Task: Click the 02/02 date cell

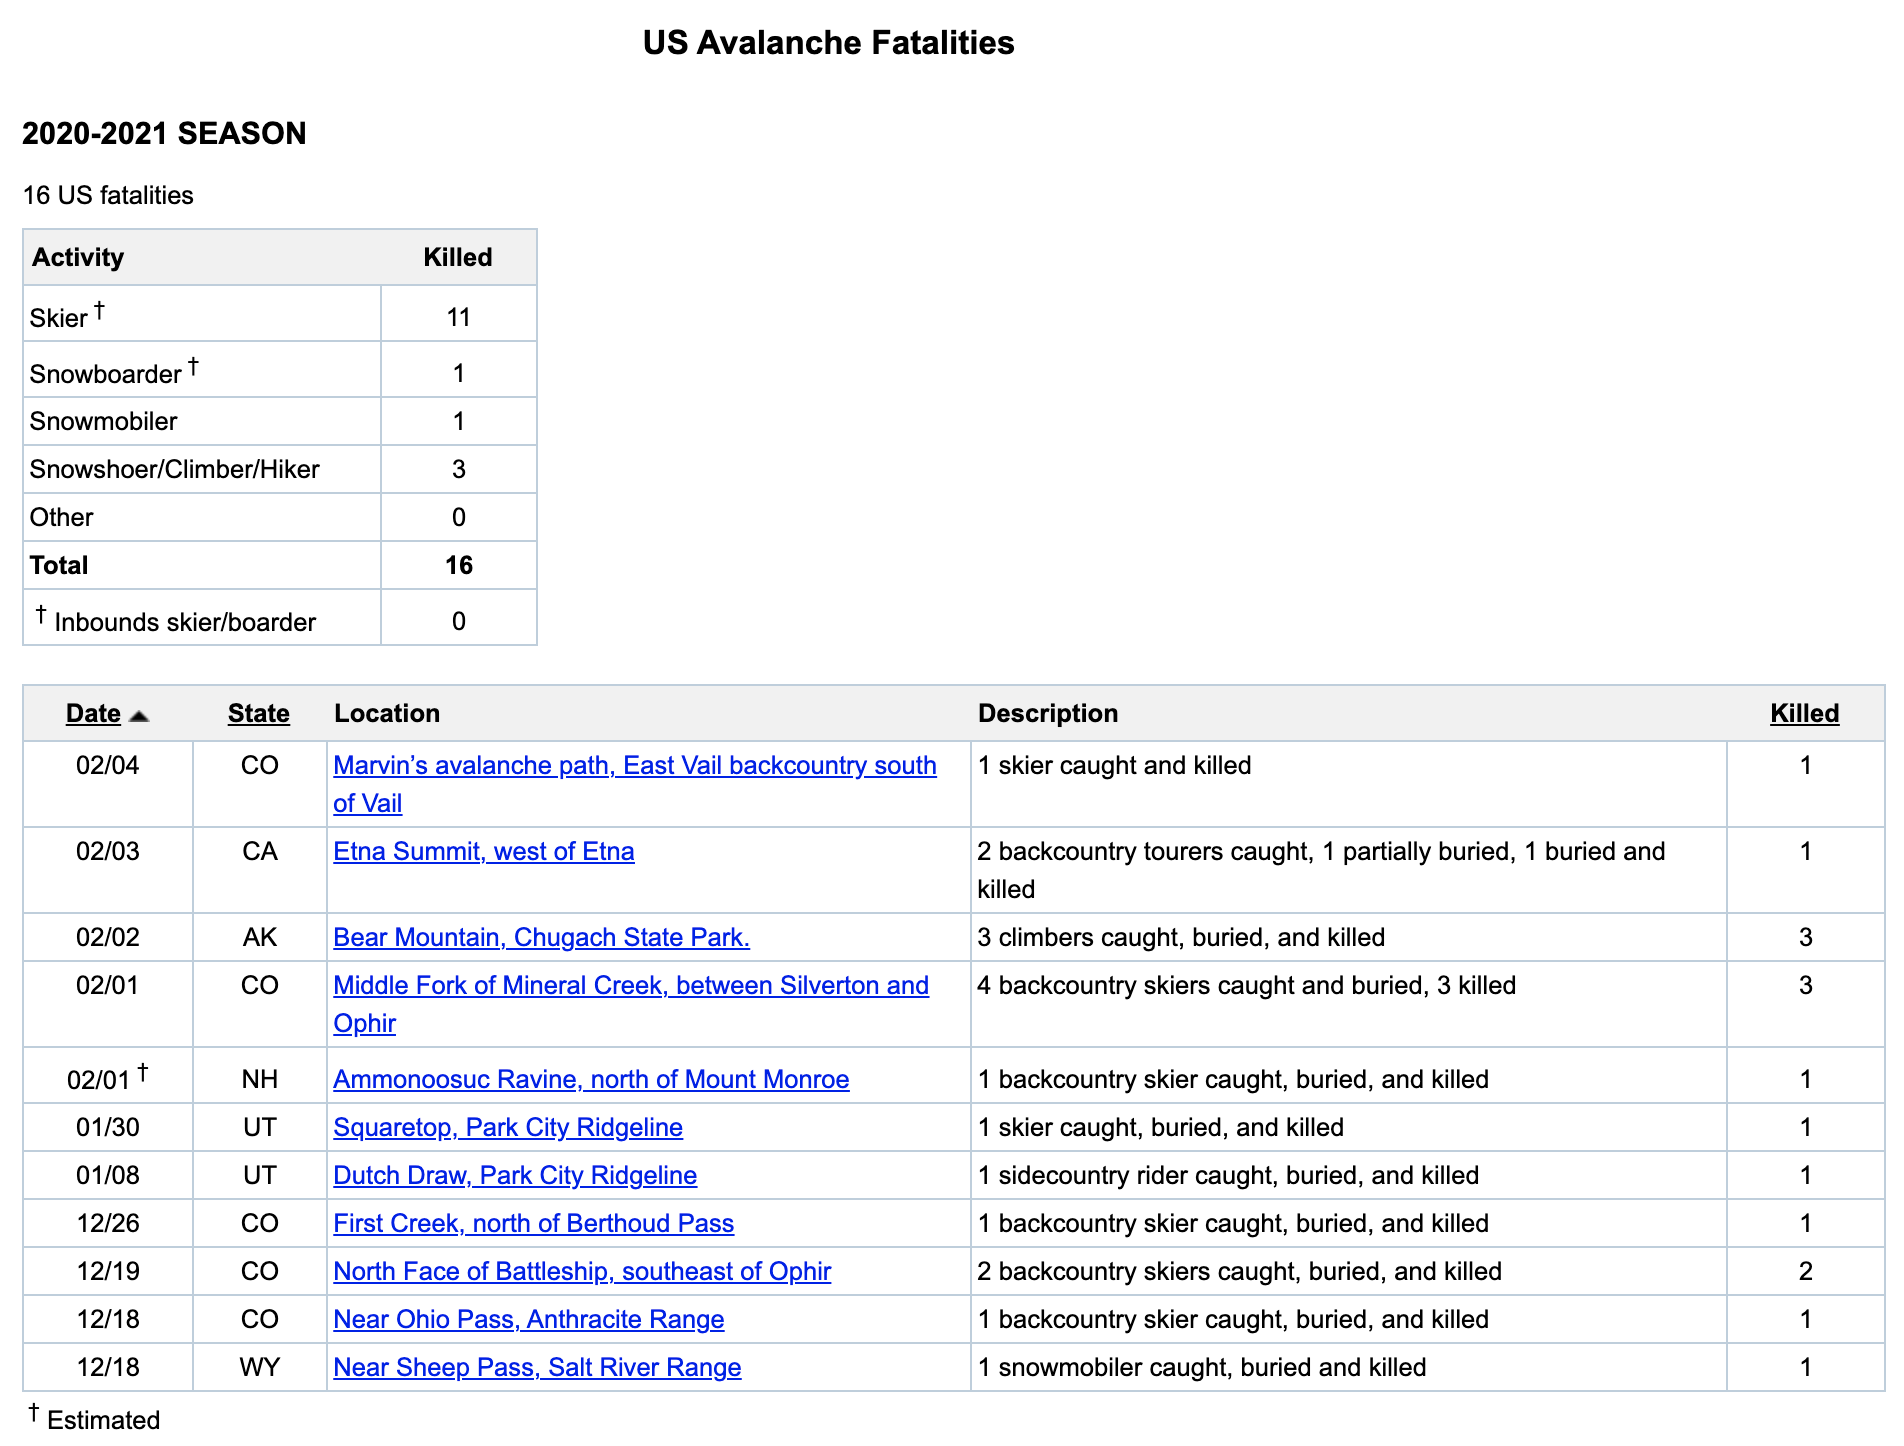Action: point(108,937)
